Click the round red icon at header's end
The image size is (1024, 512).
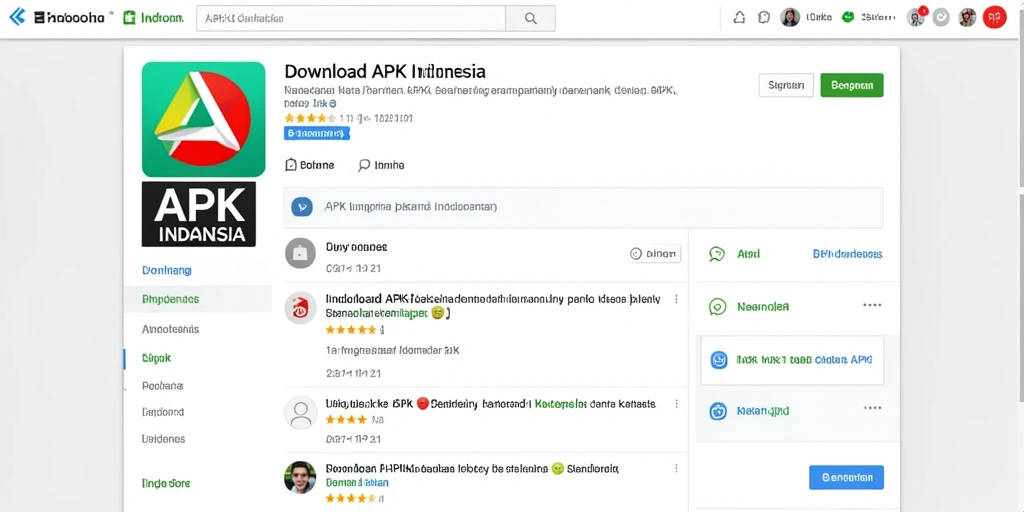(995, 18)
